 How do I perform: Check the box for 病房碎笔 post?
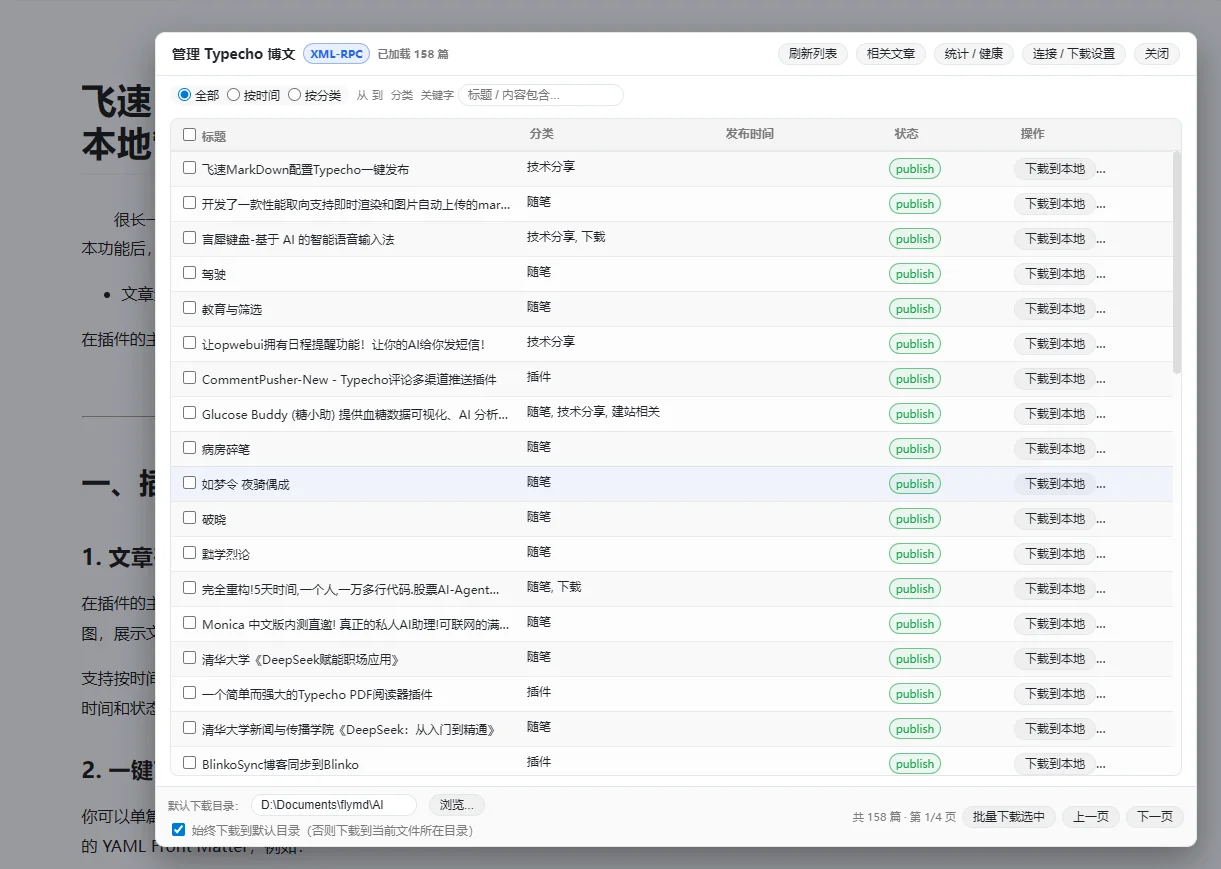[190, 448]
